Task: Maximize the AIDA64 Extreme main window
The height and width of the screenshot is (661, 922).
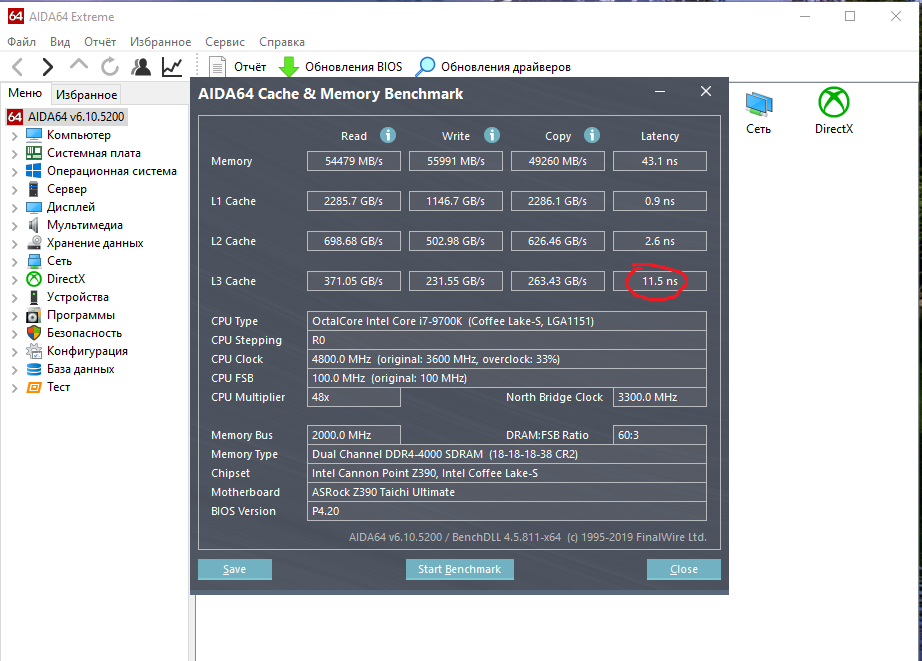Action: (x=850, y=16)
